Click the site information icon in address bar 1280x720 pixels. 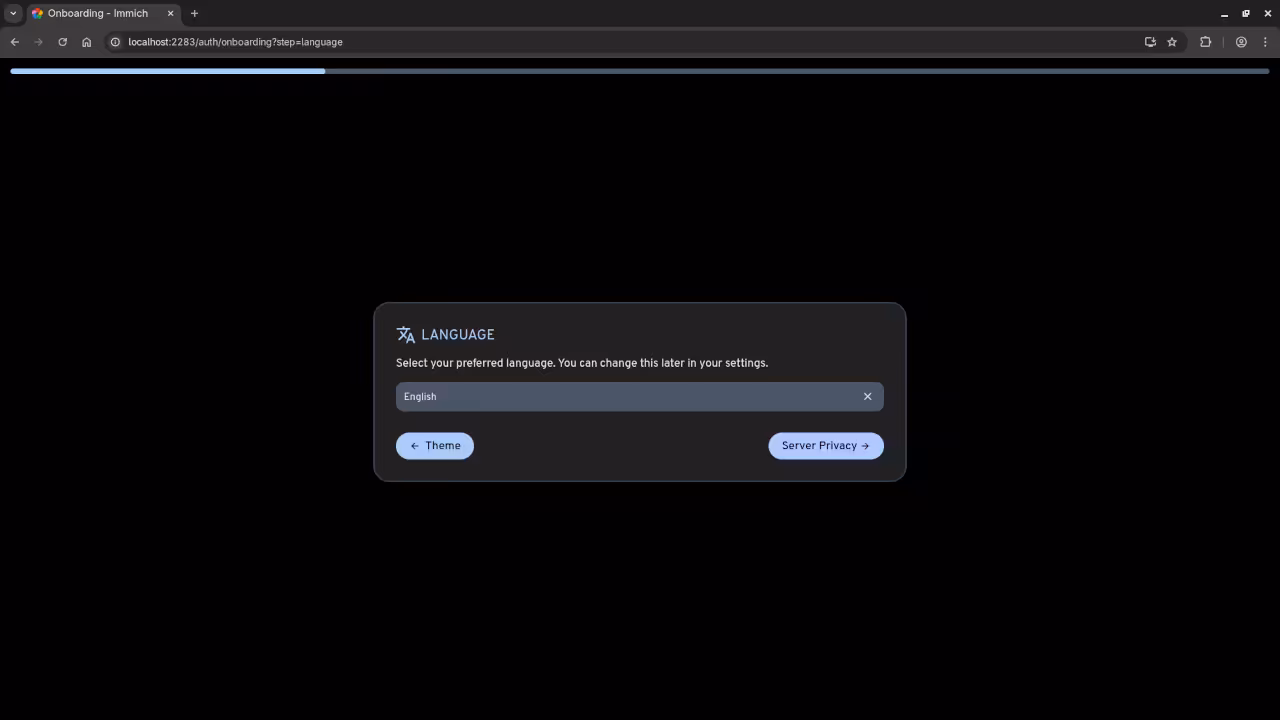[x=115, y=42]
